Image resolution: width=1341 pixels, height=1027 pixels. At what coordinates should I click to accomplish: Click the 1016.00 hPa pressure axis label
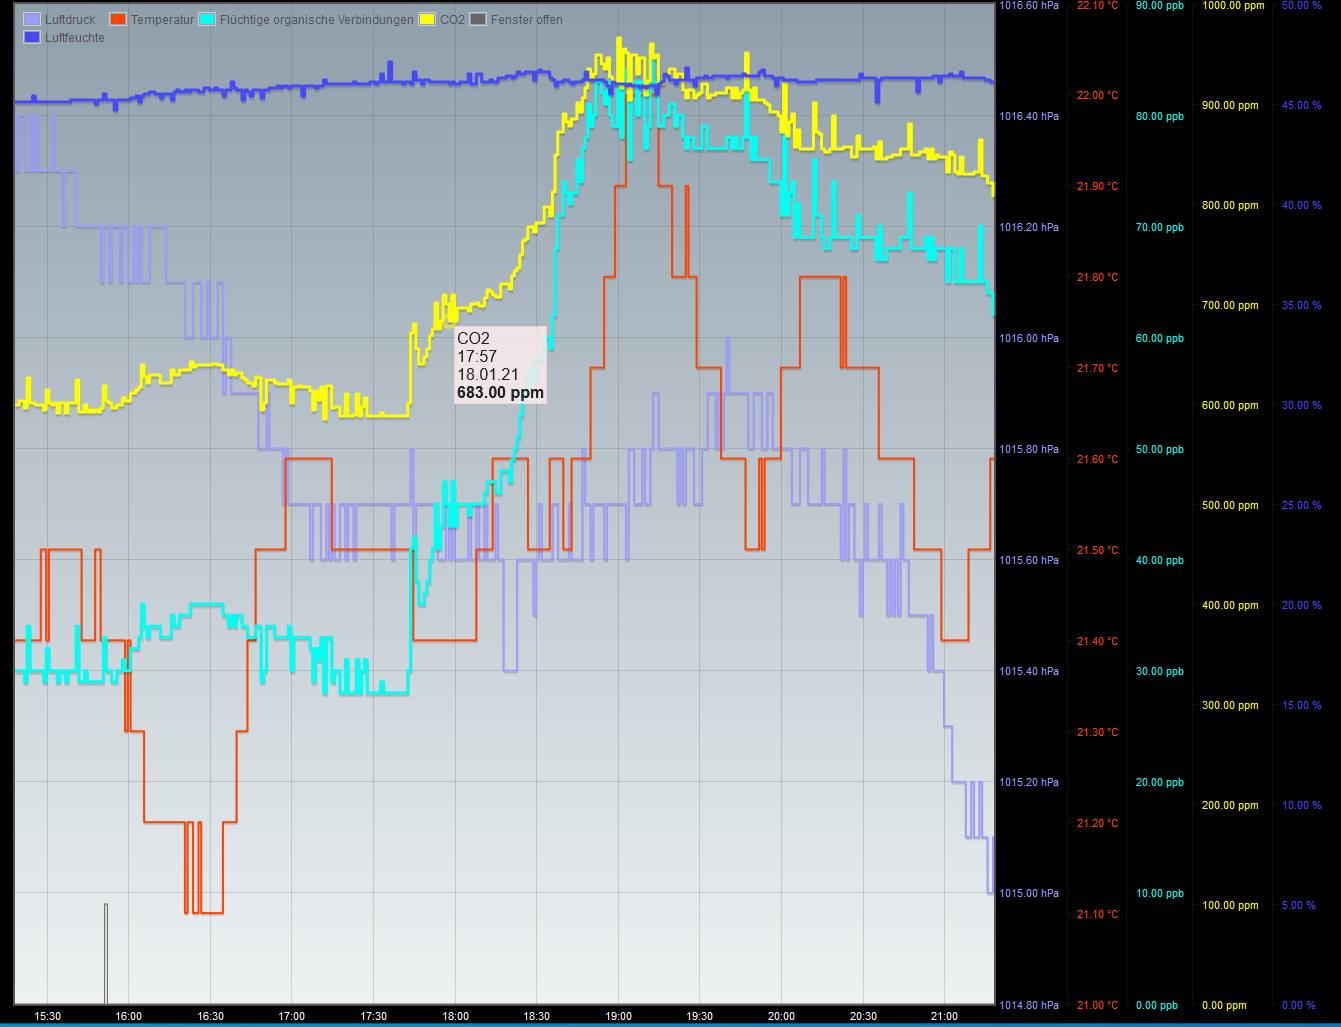click(x=1029, y=338)
